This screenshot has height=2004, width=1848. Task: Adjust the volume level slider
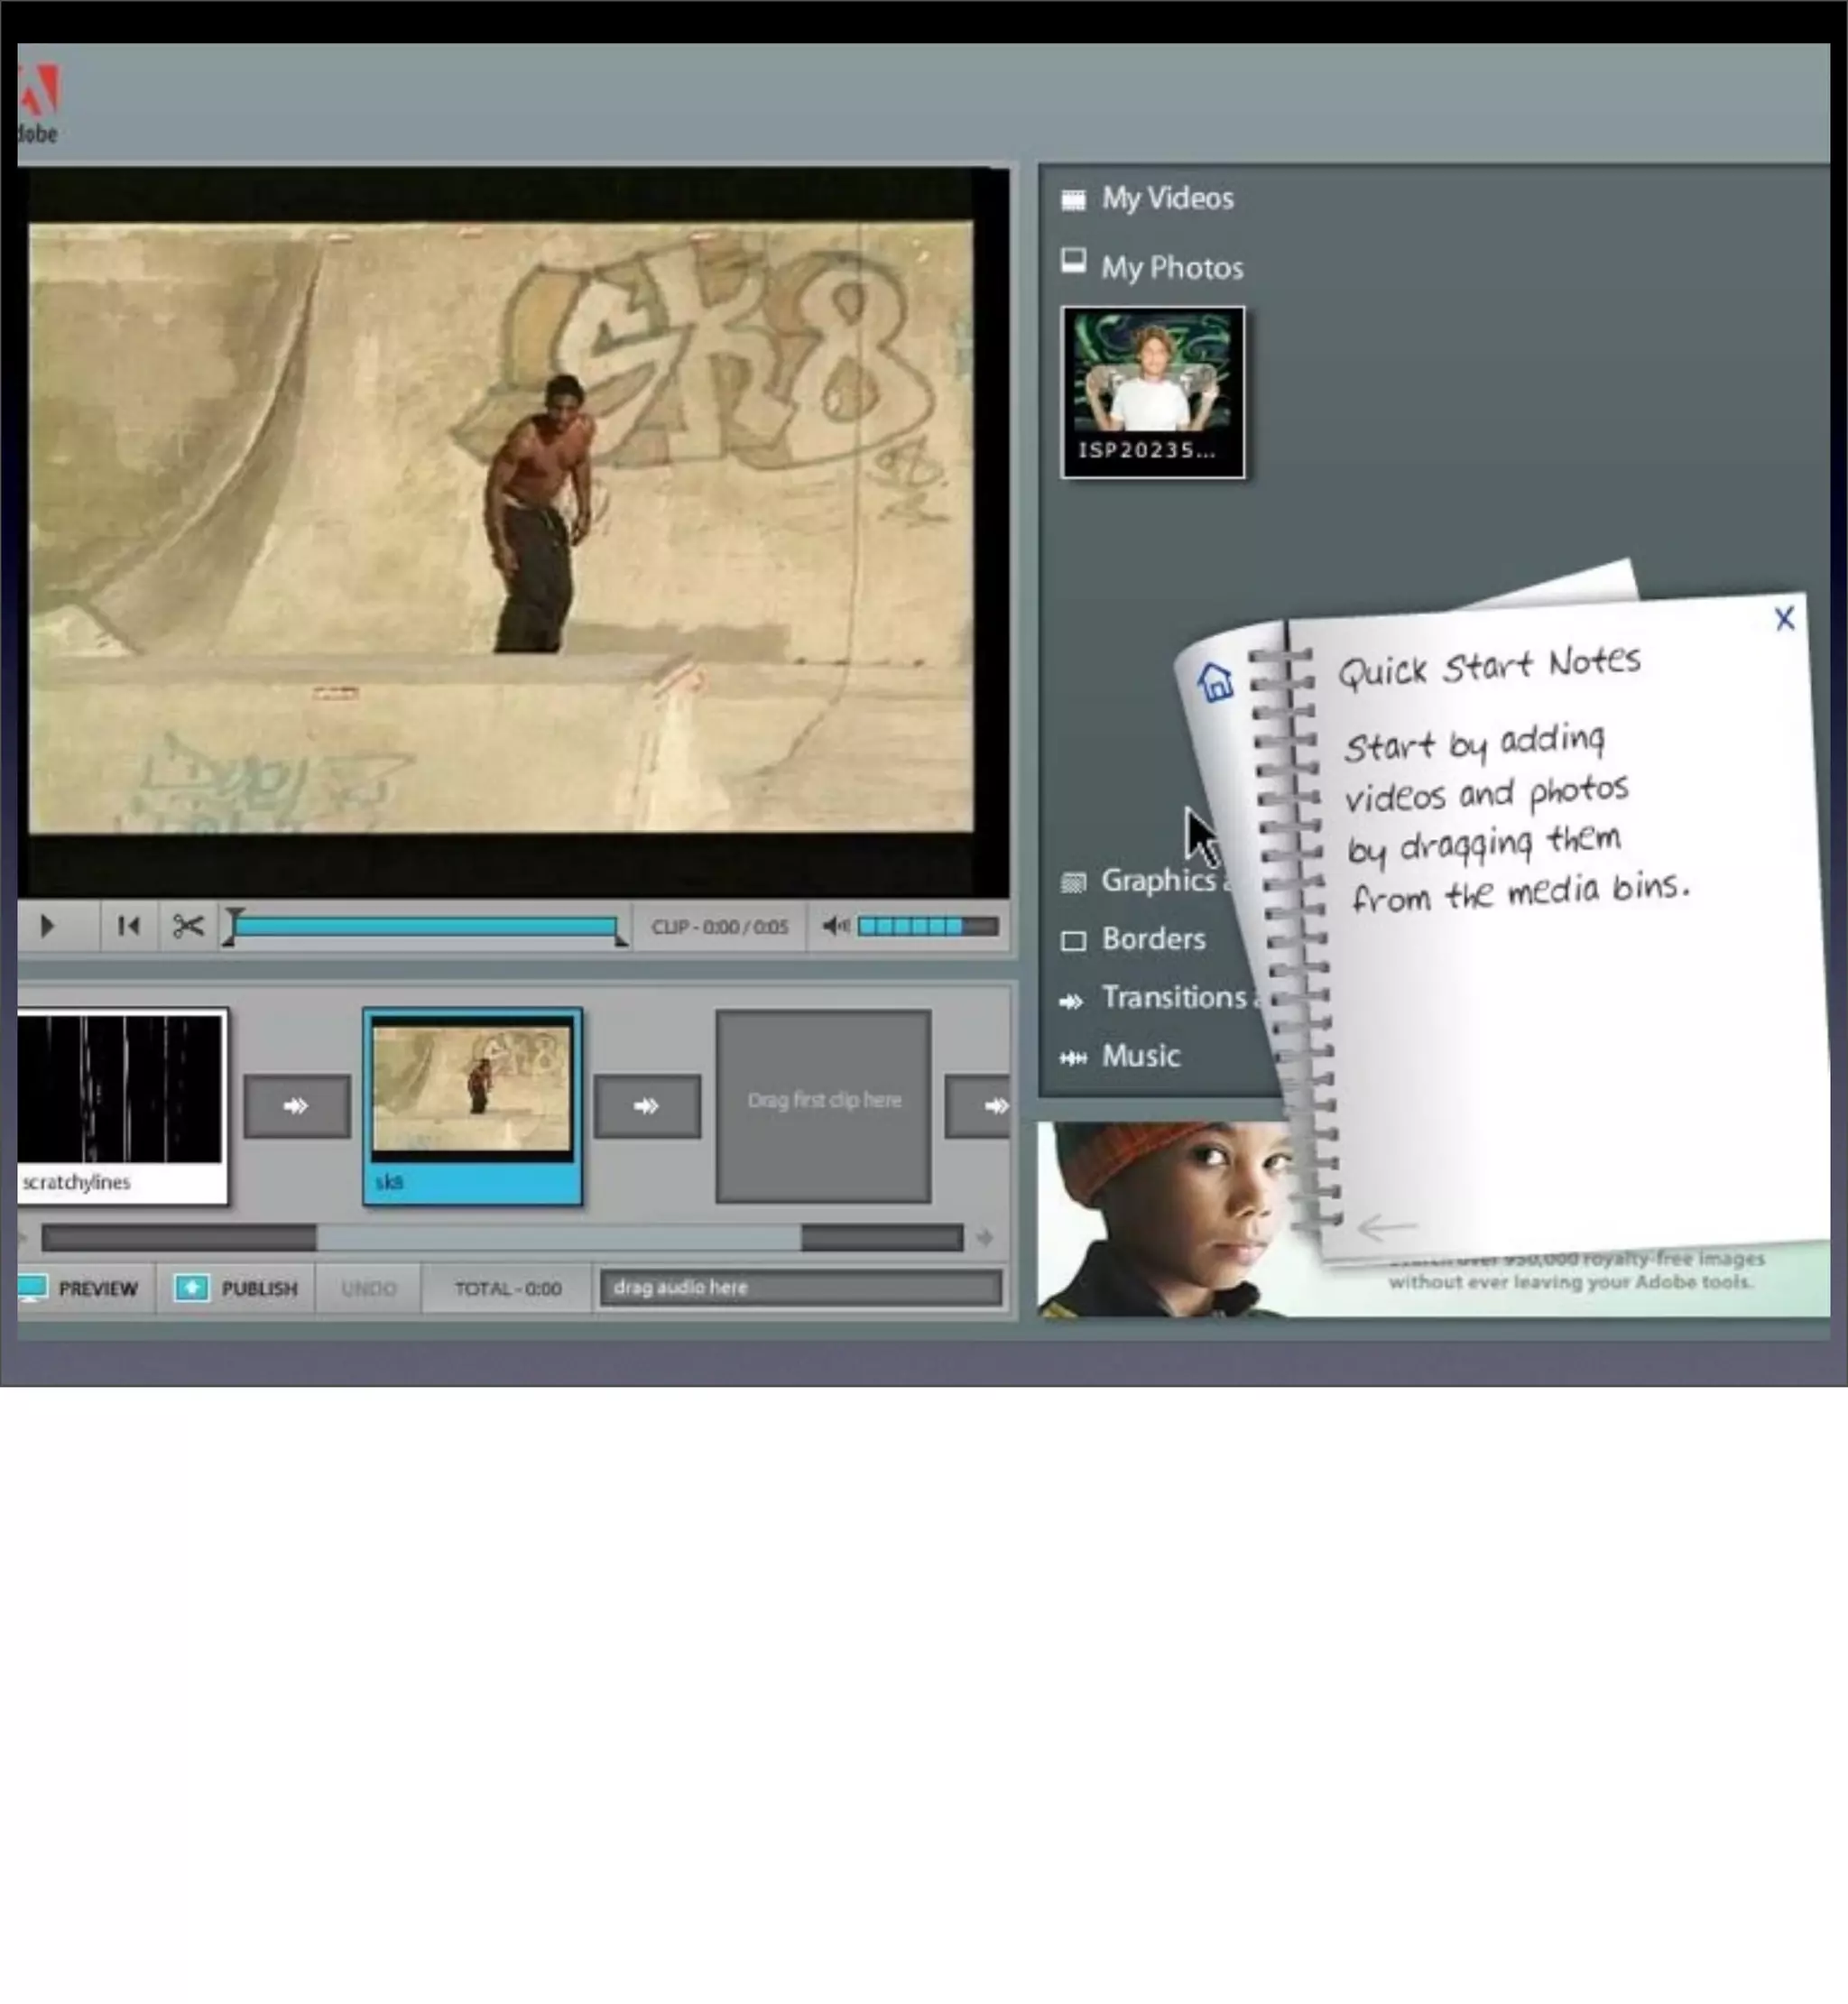926,926
